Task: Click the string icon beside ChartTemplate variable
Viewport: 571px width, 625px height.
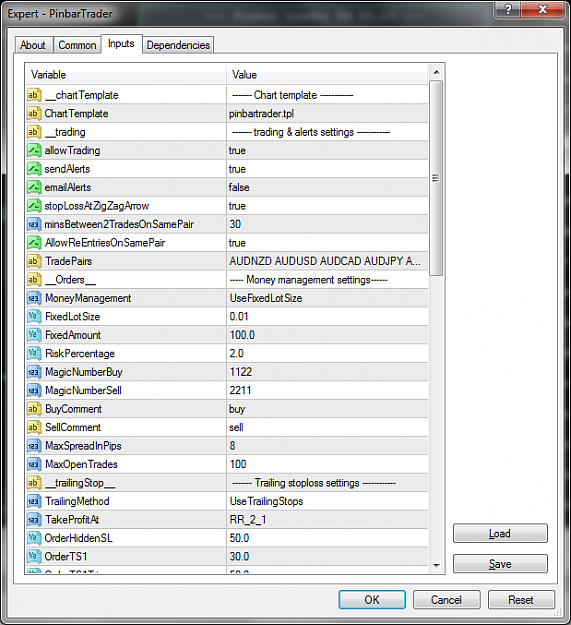Action: (34, 114)
